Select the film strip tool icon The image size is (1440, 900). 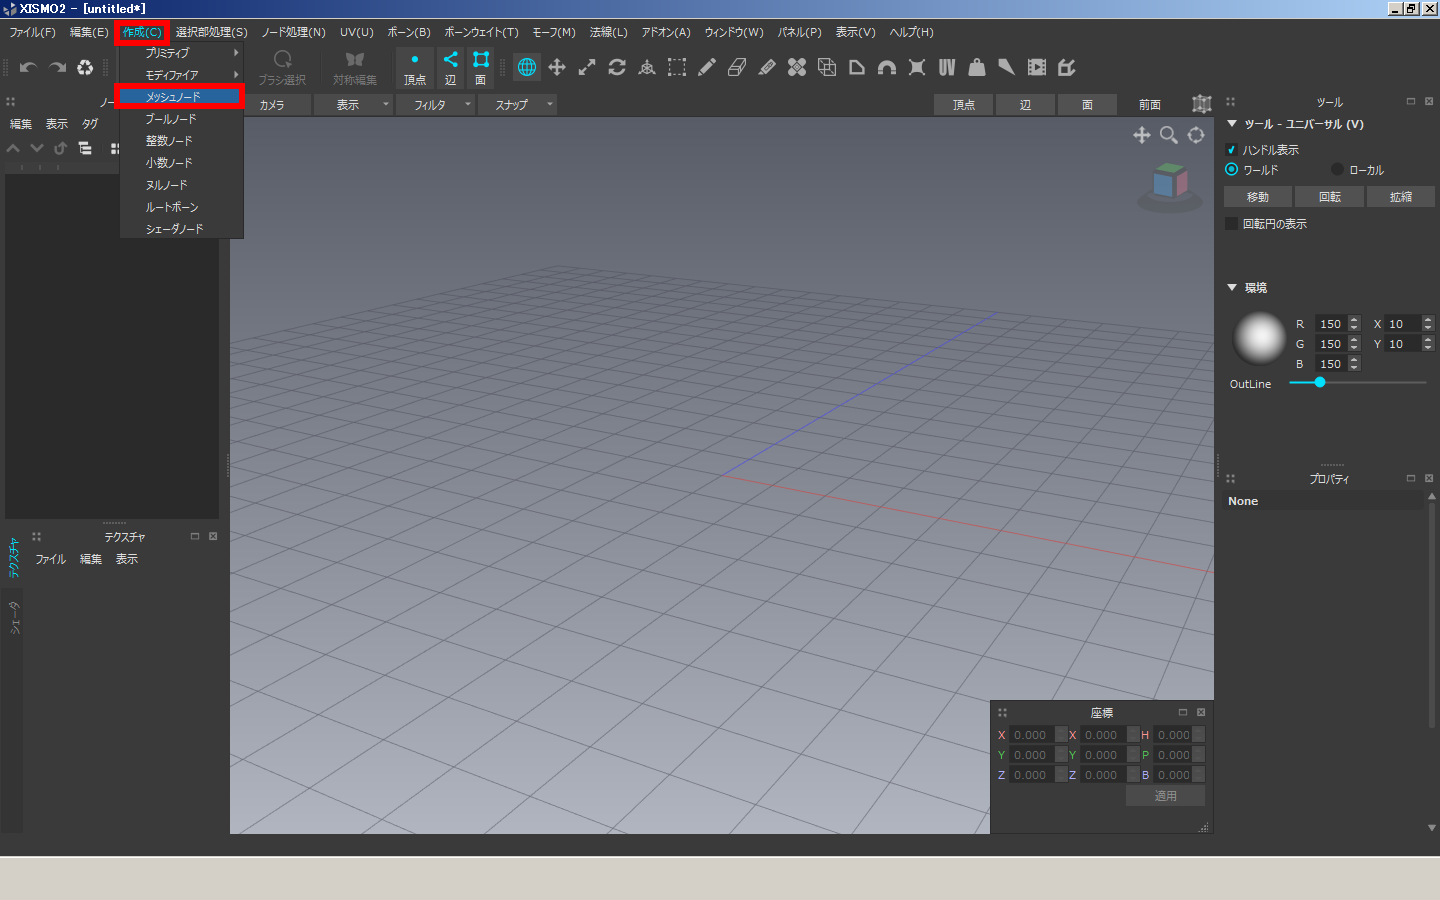1037,67
